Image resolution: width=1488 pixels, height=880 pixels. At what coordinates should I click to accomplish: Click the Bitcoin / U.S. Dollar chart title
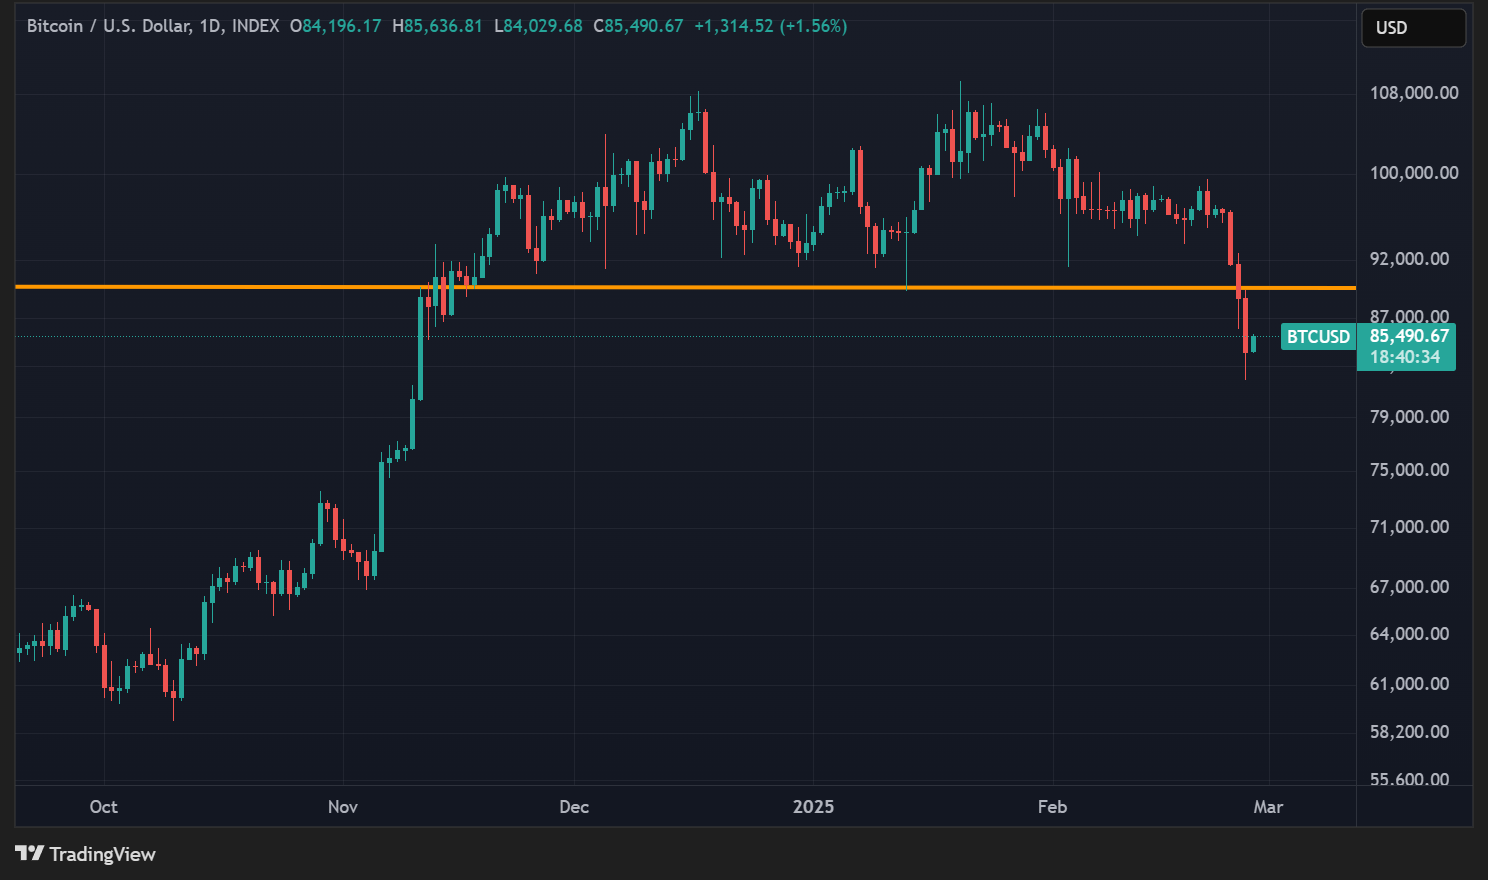click(152, 26)
